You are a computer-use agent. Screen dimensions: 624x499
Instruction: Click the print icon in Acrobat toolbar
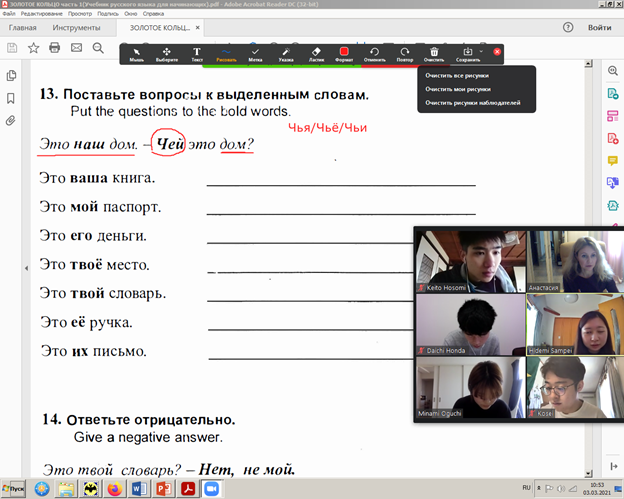click(x=55, y=48)
